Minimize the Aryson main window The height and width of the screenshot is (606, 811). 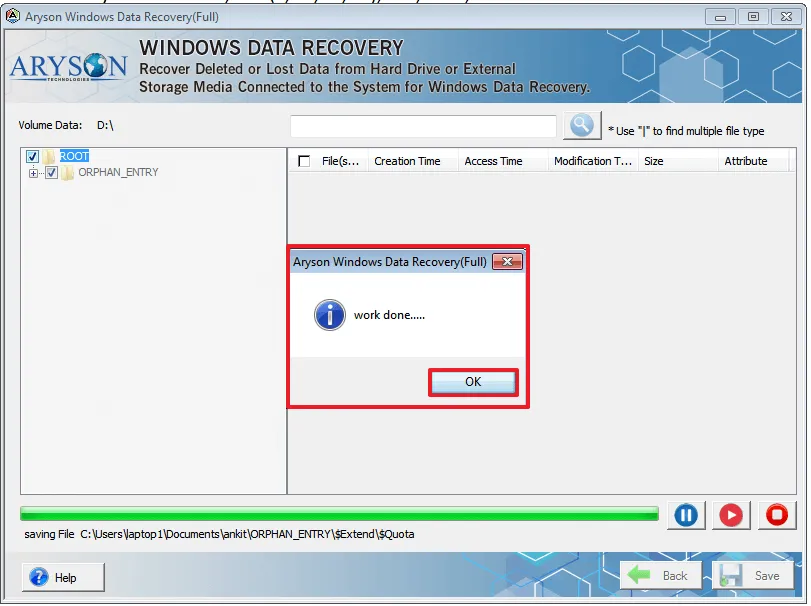(x=720, y=17)
